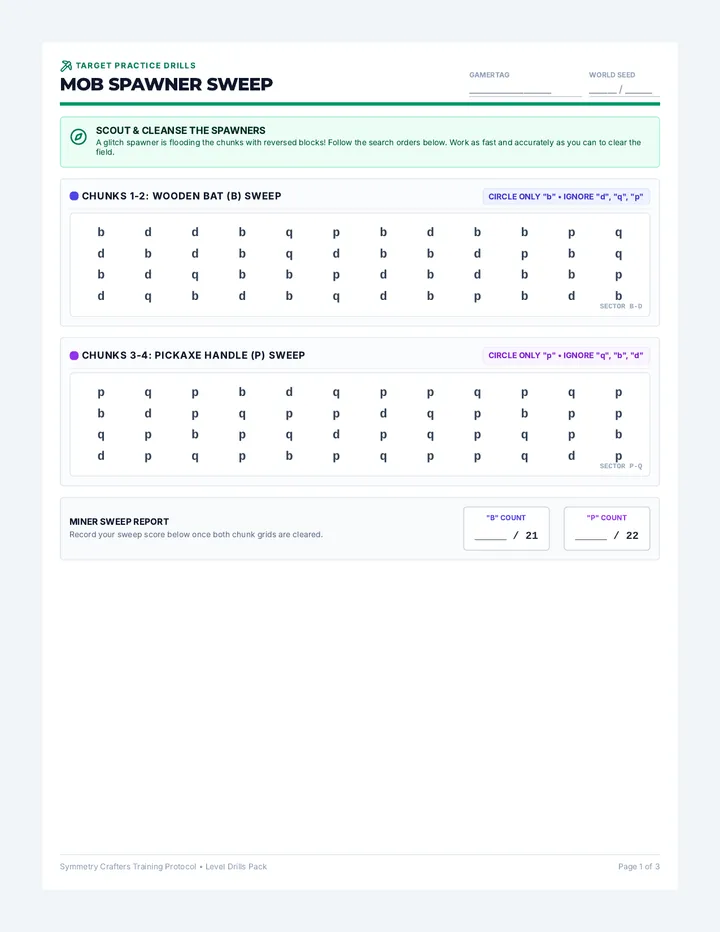Click the Target Practice Drills green label
The height and width of the screenshot is (932, 720).
(x=136, y=65)
